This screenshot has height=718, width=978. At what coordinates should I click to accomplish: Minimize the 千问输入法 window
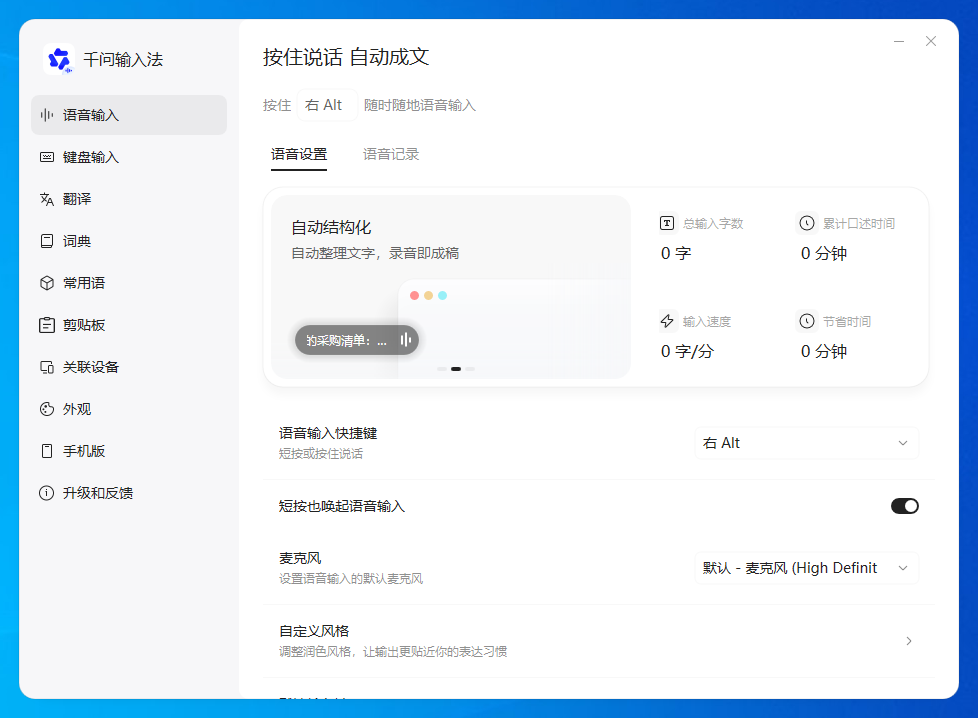coord(899,41)
